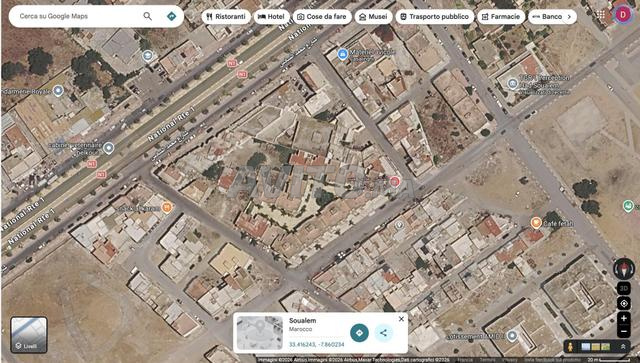Open directions from the search box

click(x=171, y=16)
